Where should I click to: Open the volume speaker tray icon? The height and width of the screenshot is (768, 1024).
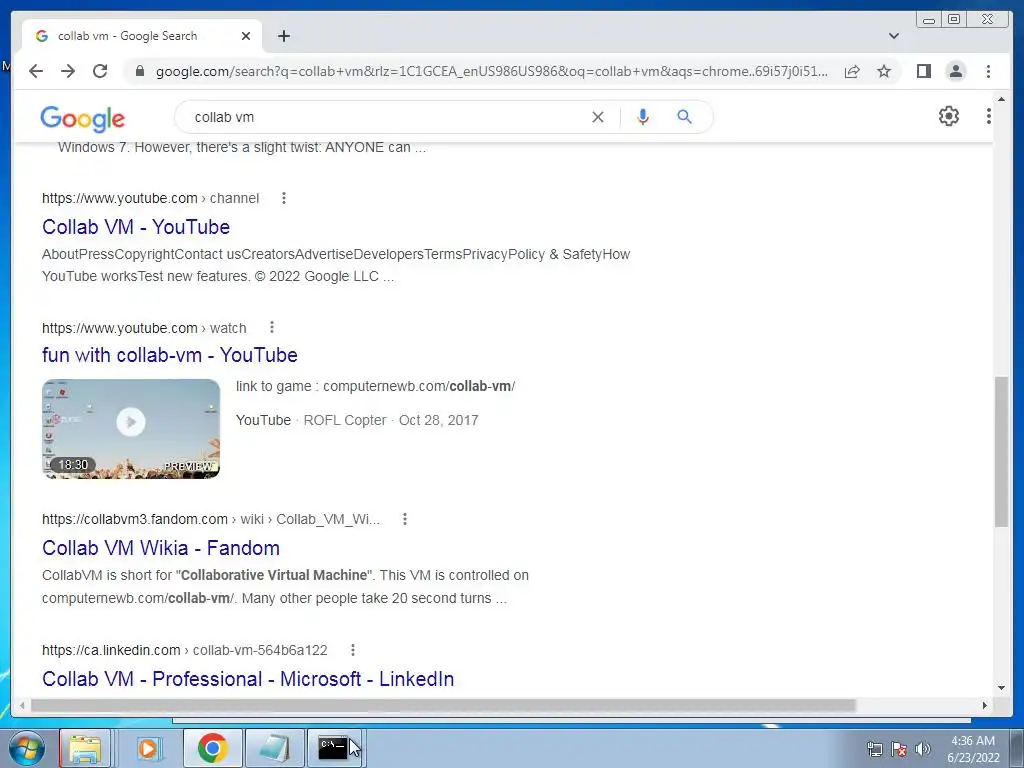[x=923, y=749]
